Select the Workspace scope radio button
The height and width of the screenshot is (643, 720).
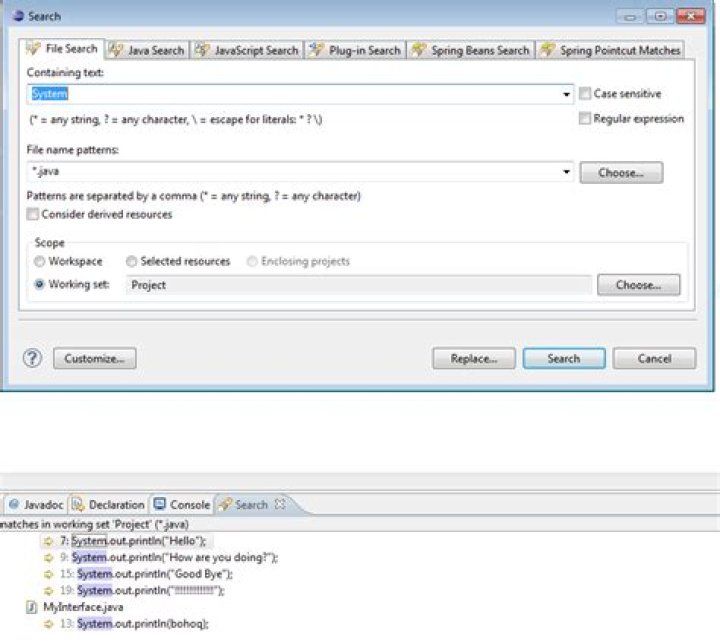tap(39, 261)
